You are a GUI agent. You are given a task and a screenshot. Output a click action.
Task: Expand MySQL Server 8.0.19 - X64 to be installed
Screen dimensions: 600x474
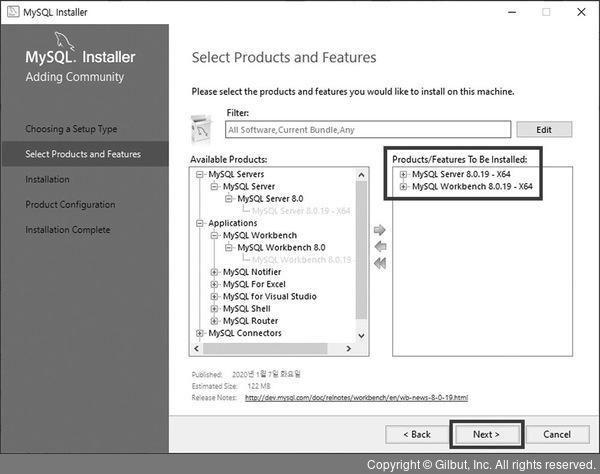(403, 174)
